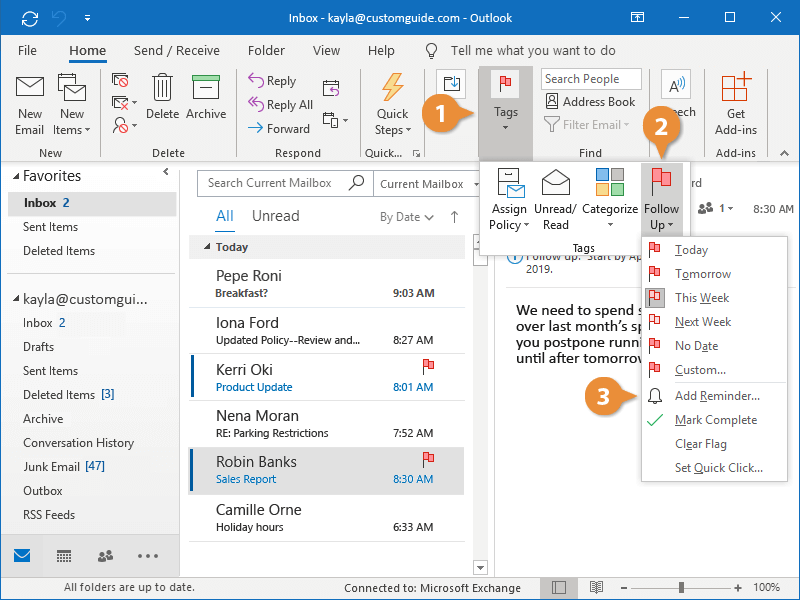Viewport: 800px width, 600px height.
Task: Select This Week flag option
Action: [x=714, y=298]
